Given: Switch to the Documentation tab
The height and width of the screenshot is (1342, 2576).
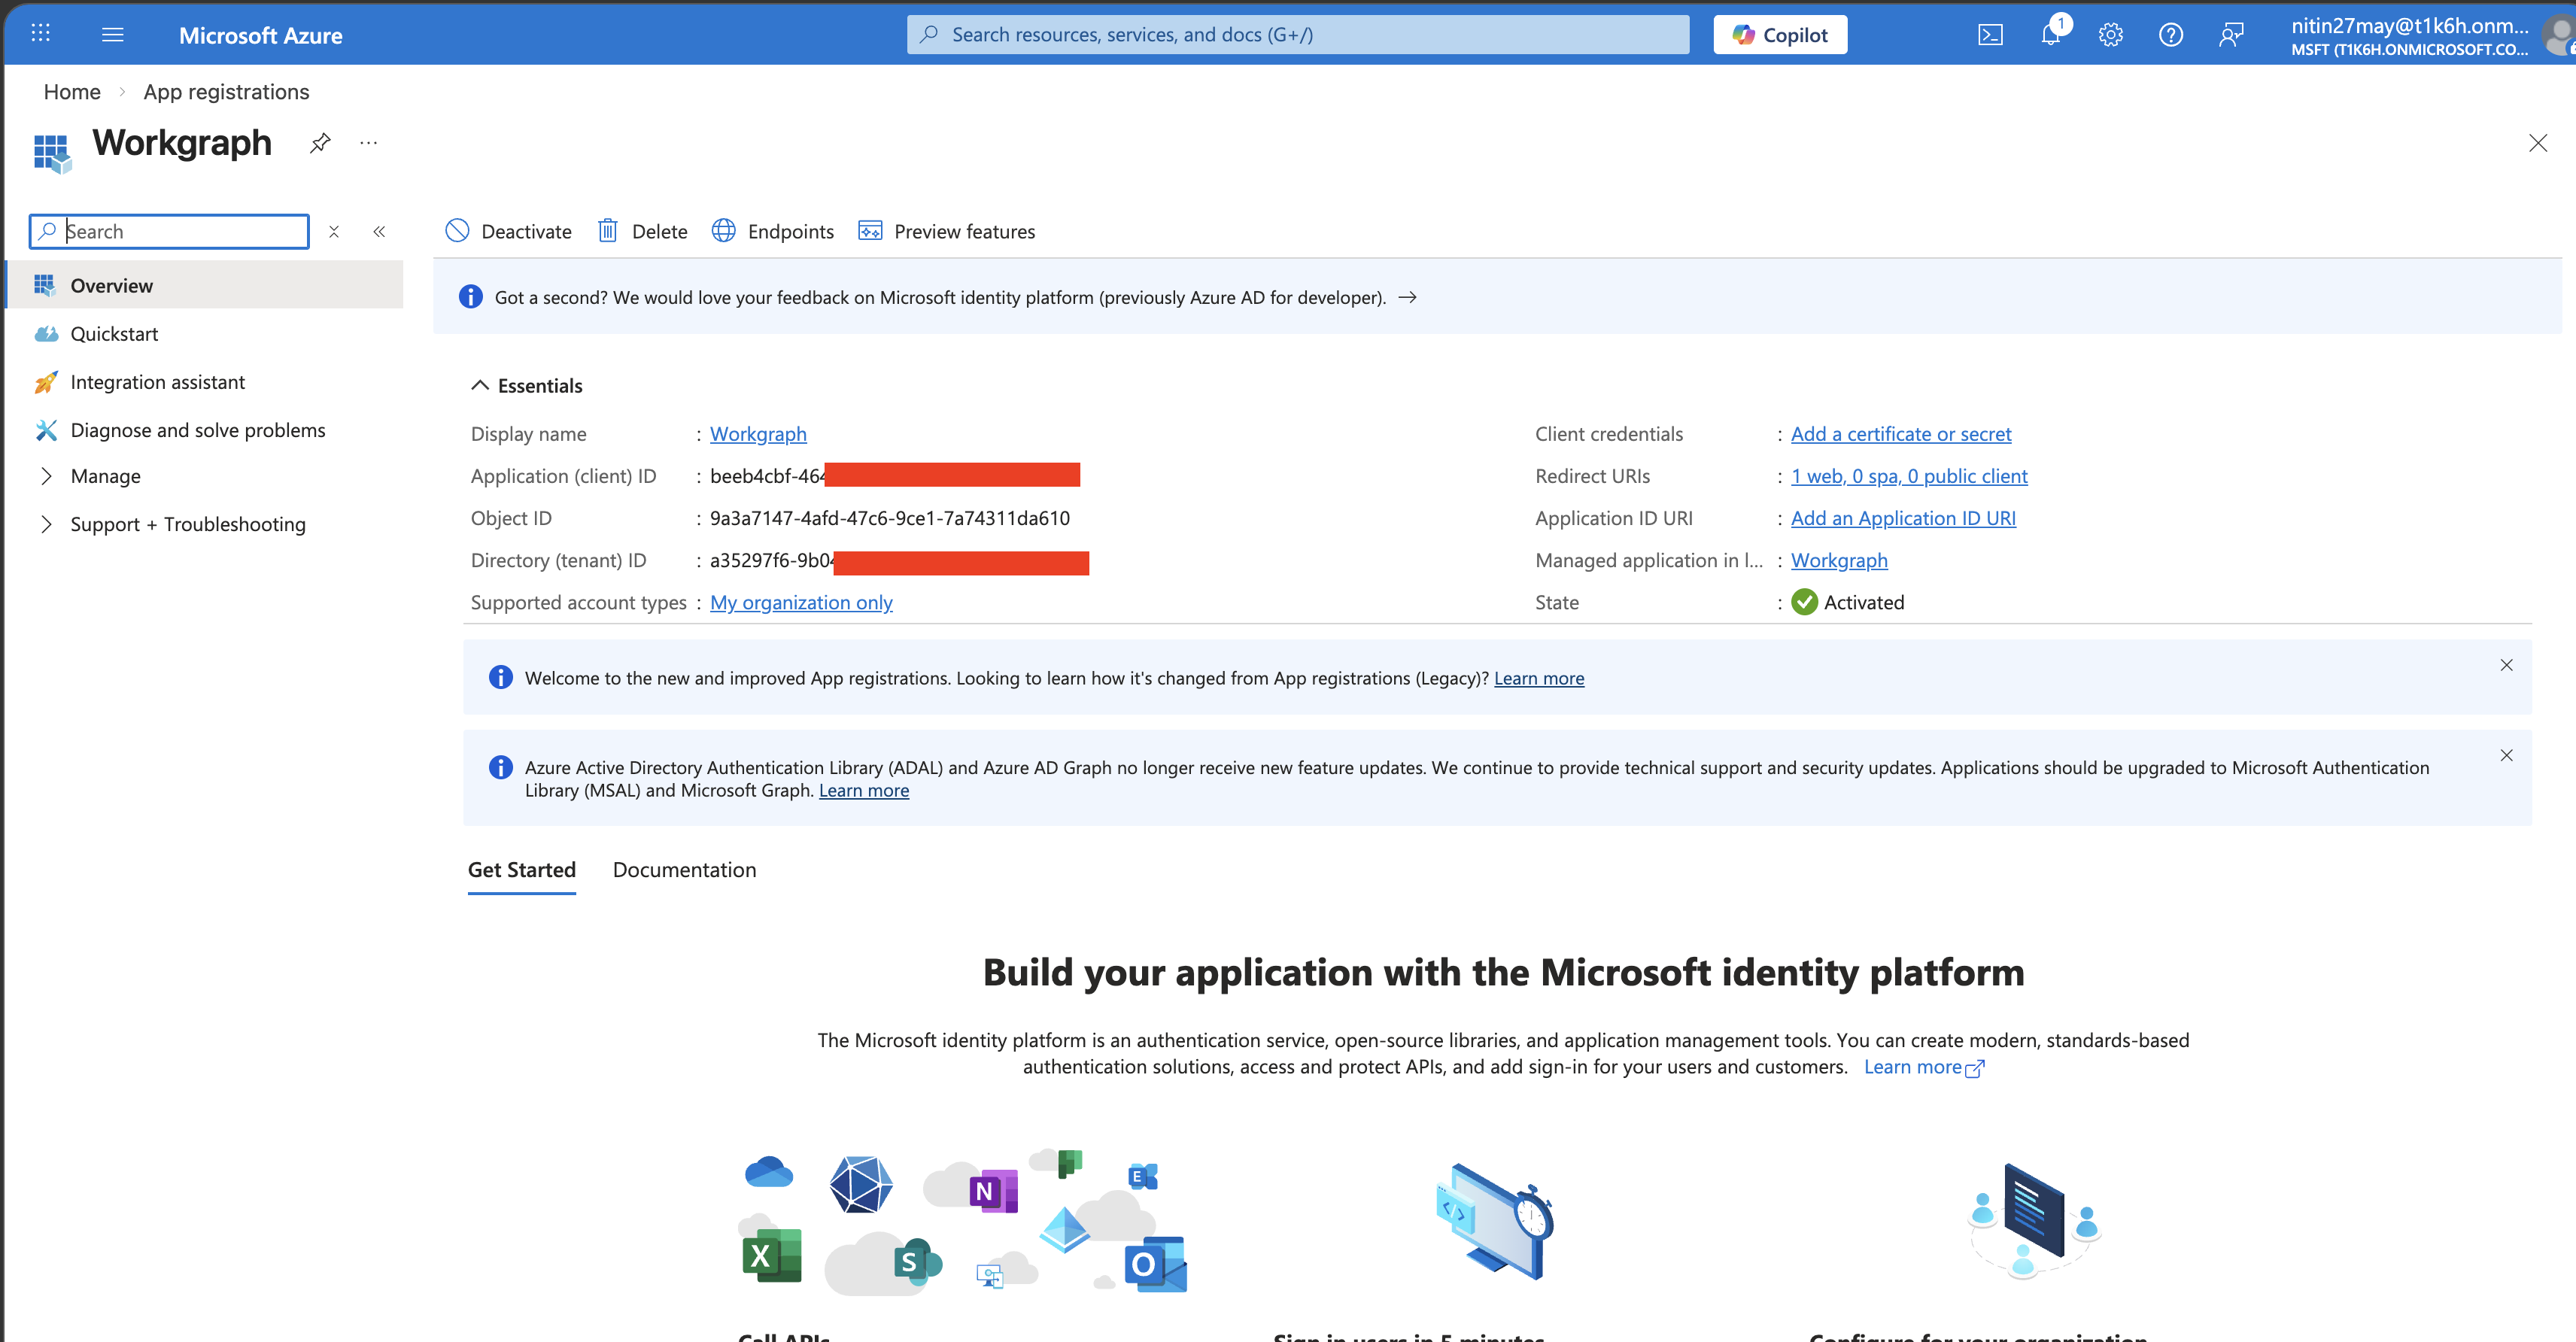Looking at the screenshot, I should pos(684,870).
